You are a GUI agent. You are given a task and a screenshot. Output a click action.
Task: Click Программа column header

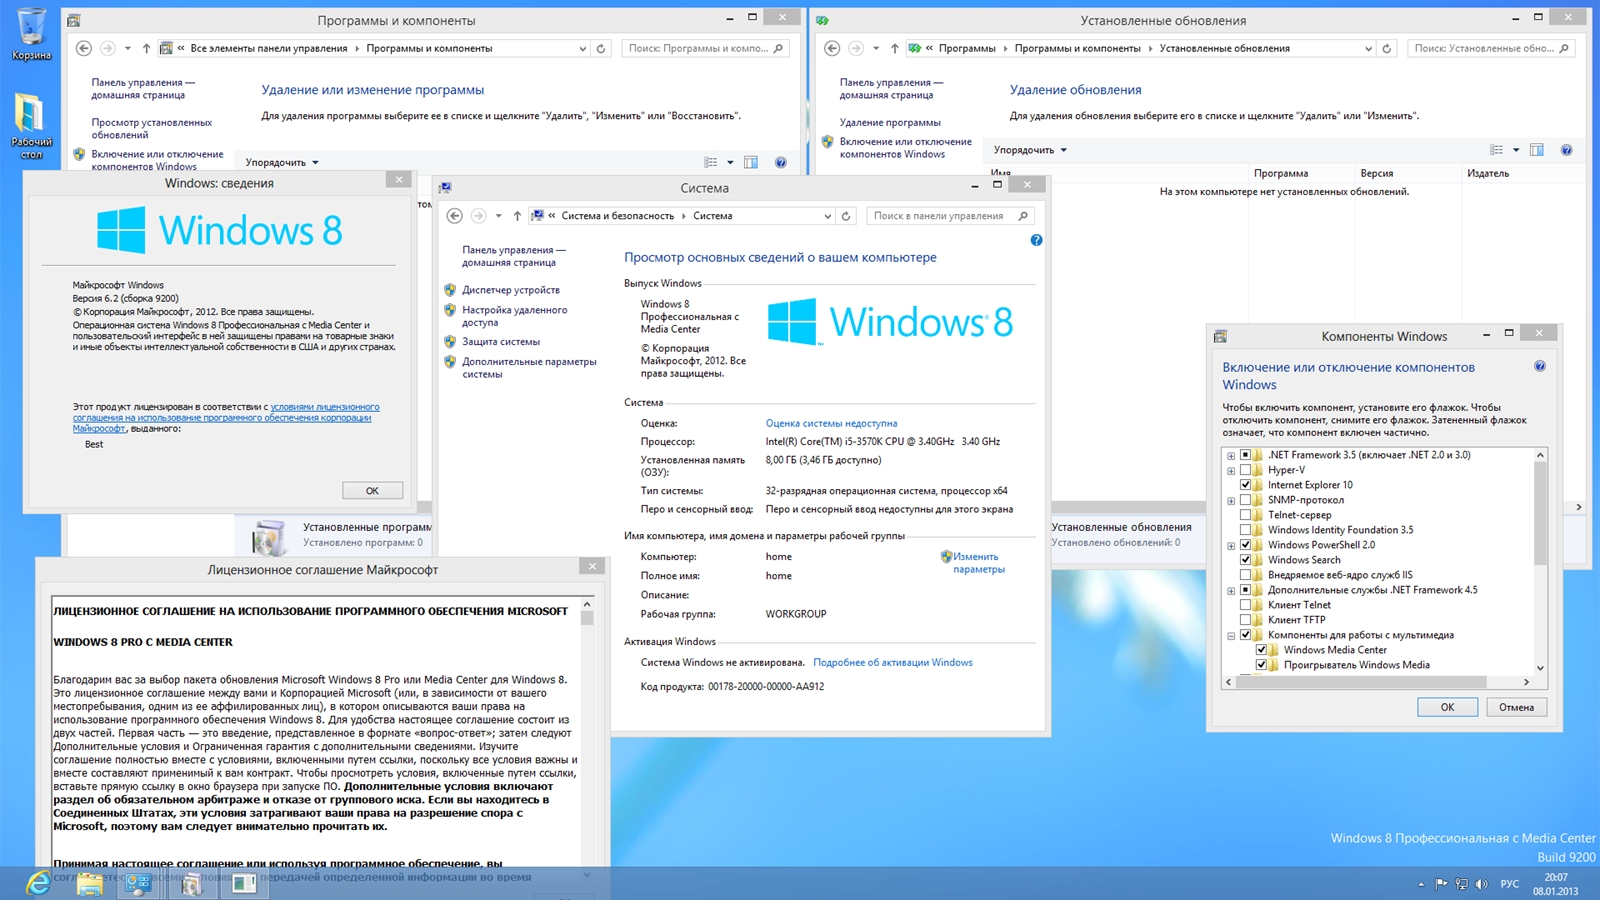click(x=1281, y=173)
